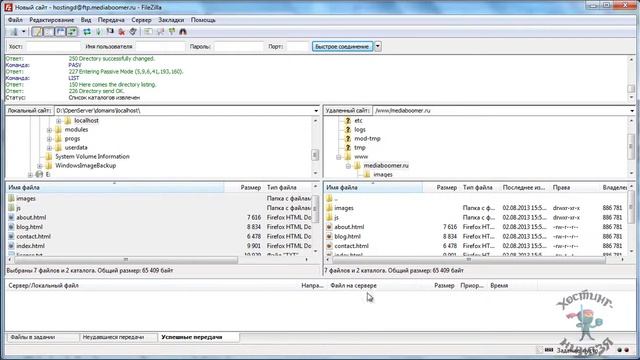Click the remote blog.html file icon

coord(329,236)
